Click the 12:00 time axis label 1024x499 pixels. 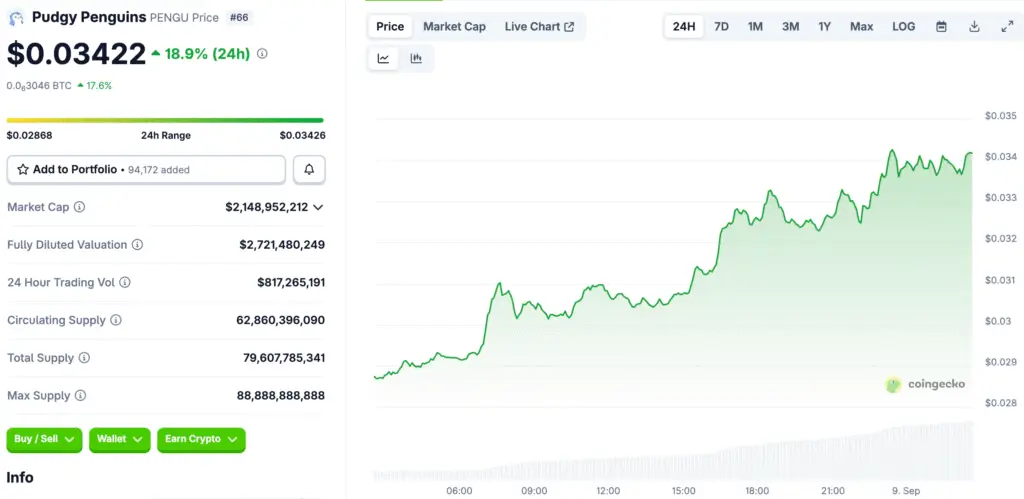tap(609, 491)
